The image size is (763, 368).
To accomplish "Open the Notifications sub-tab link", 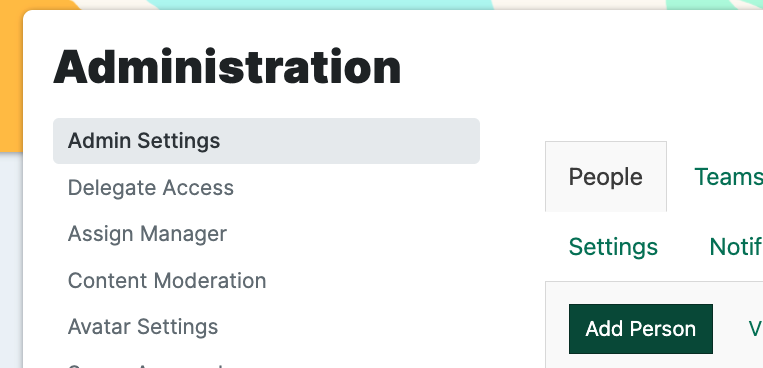I will coord(736,247).
